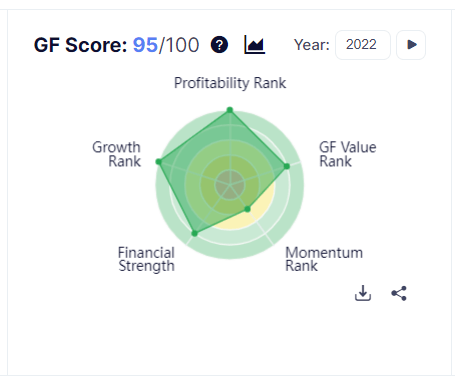Click the Growth Rank data point
This screenshot has width=455, height=382.
(x=159, y=162)
